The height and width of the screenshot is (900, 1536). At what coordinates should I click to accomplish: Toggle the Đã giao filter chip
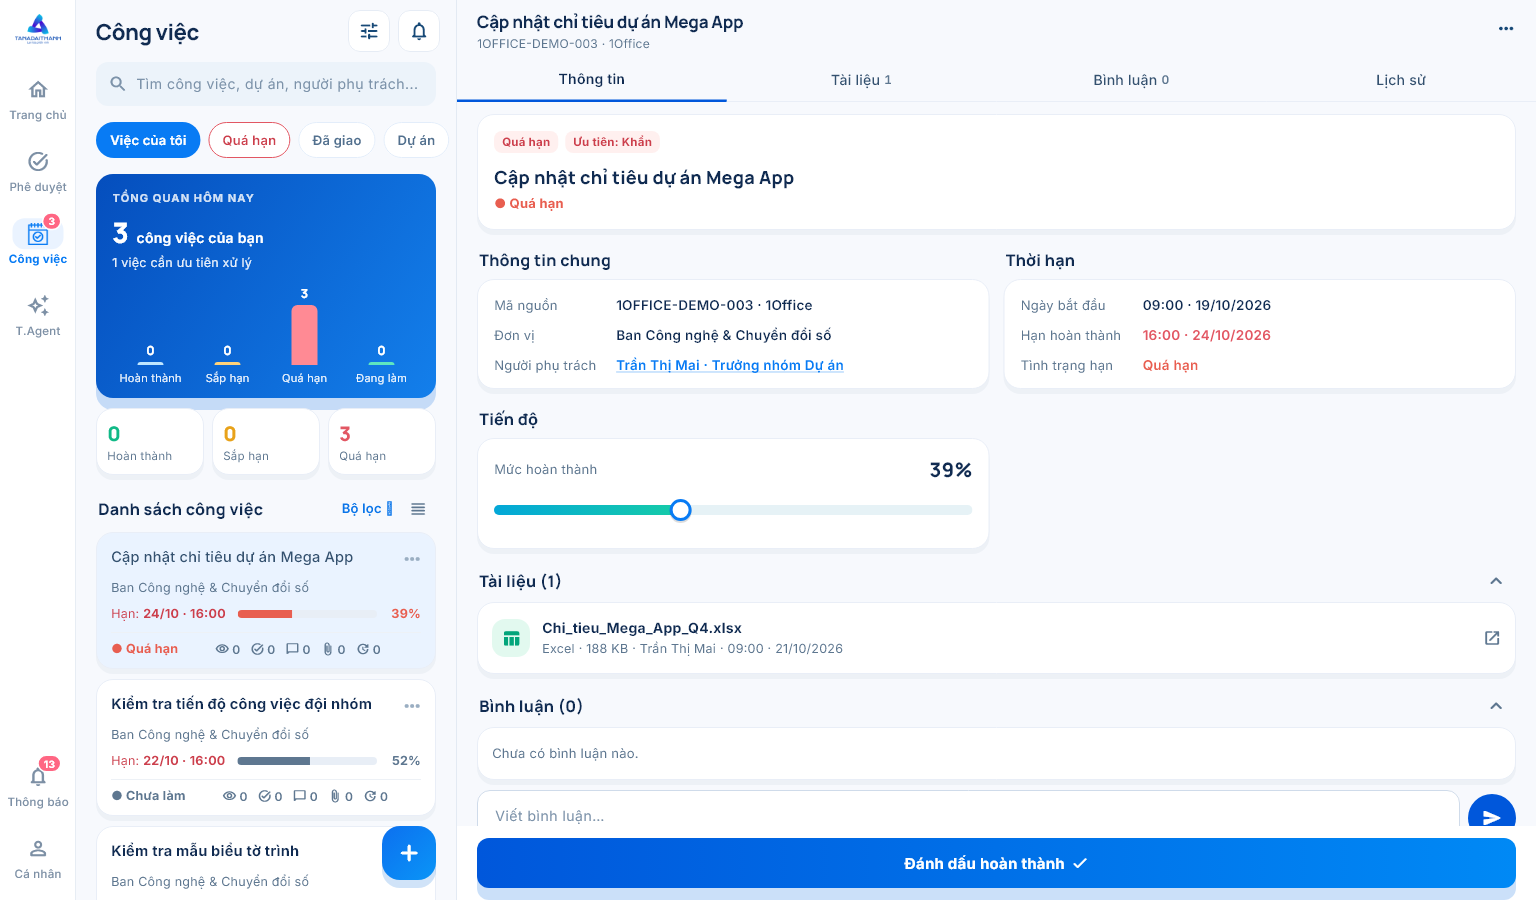coord(337,140)
